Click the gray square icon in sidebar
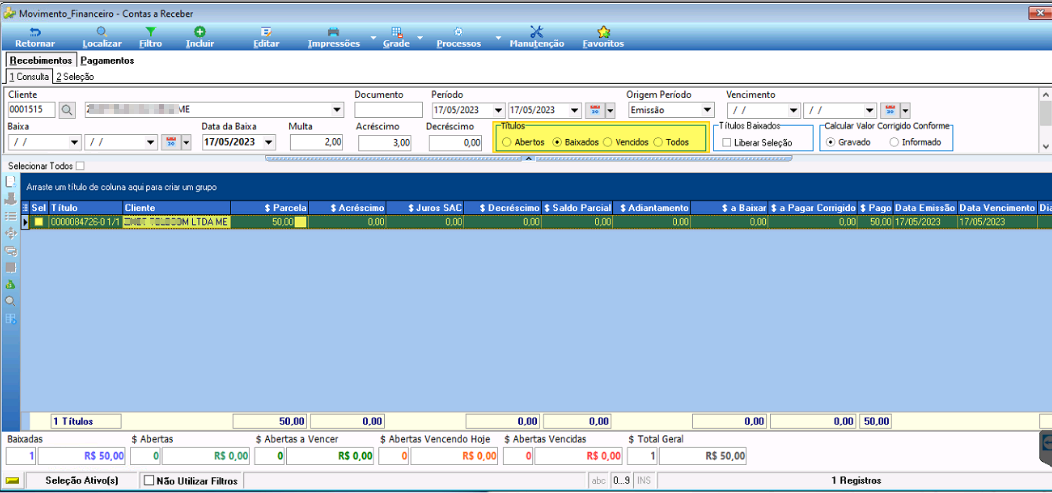This screenshot has width=1052, height=493. tap(10, 267)
